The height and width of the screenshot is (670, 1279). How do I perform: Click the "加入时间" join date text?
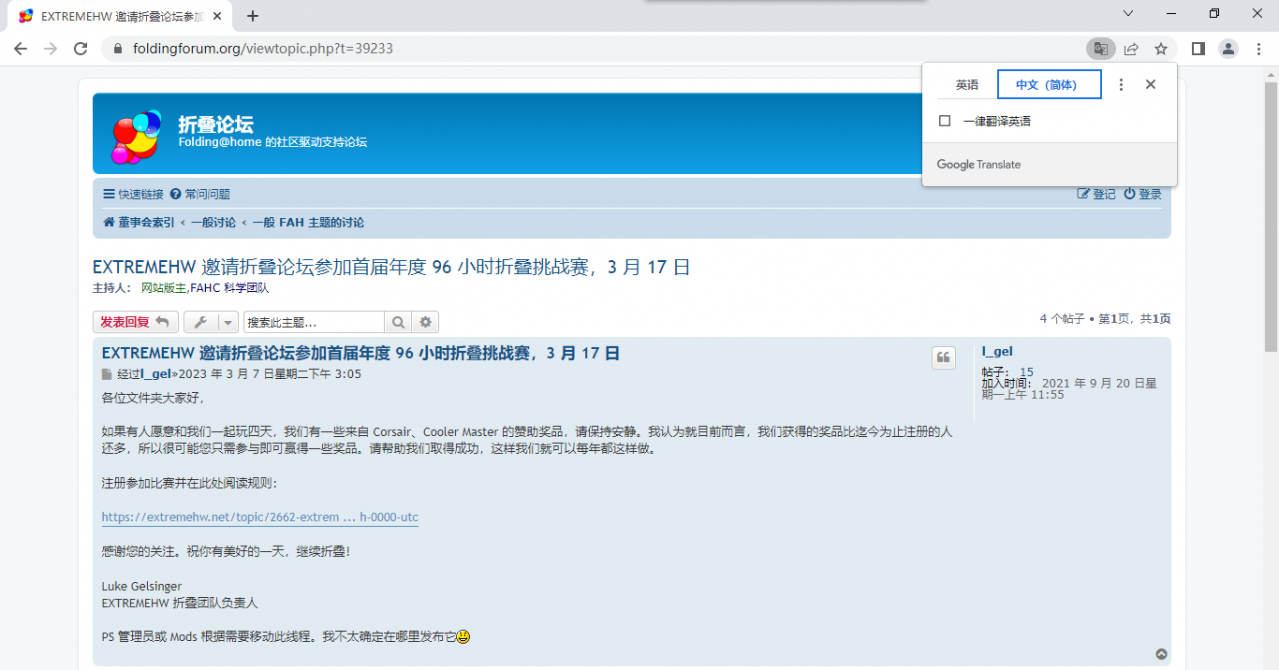(x=1008, y=383)
